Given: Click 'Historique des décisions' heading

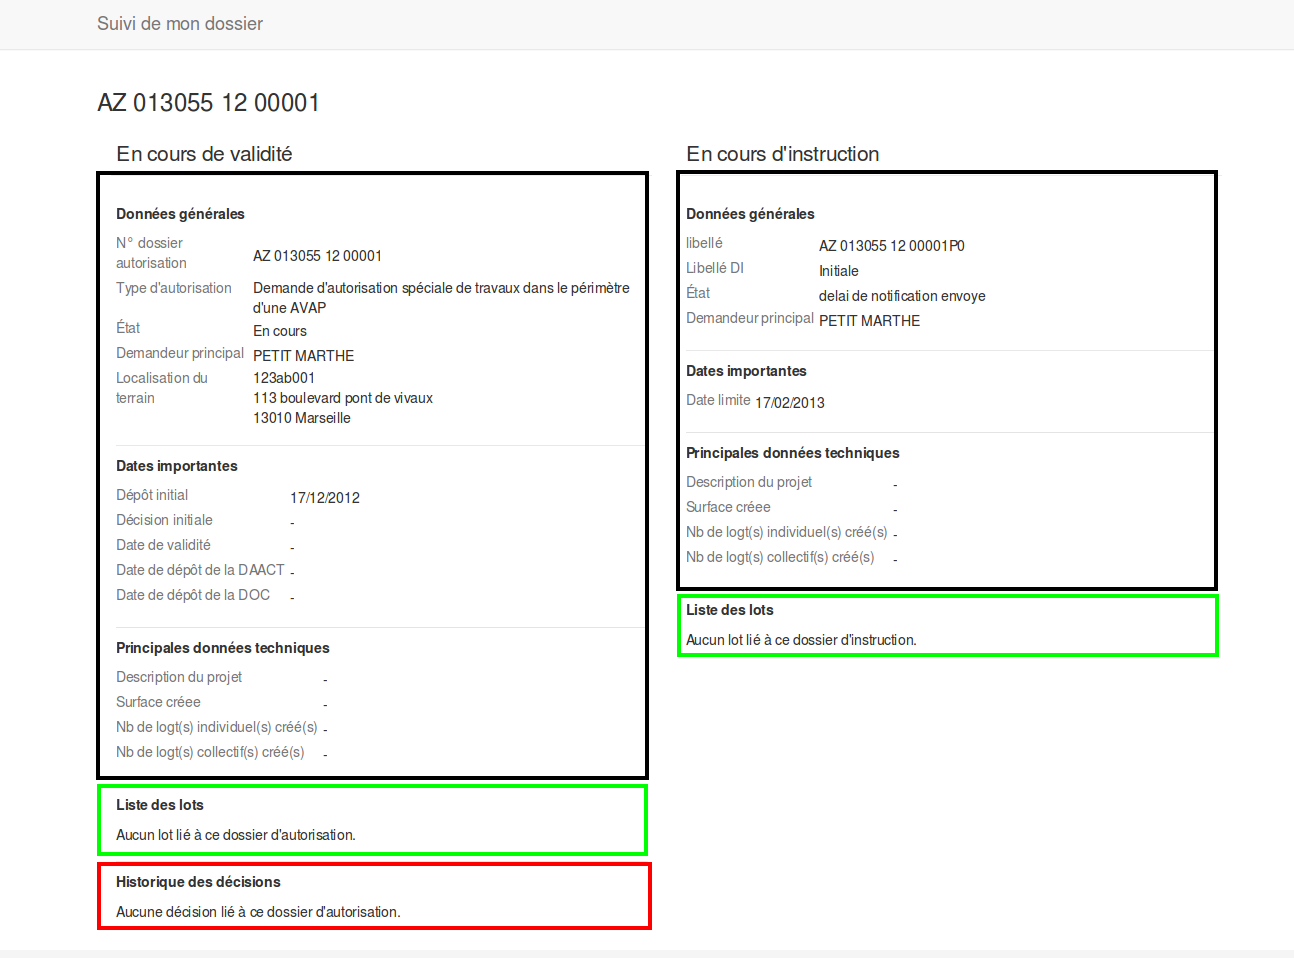Looking at the screenshot, I should (x=198, y=882).
